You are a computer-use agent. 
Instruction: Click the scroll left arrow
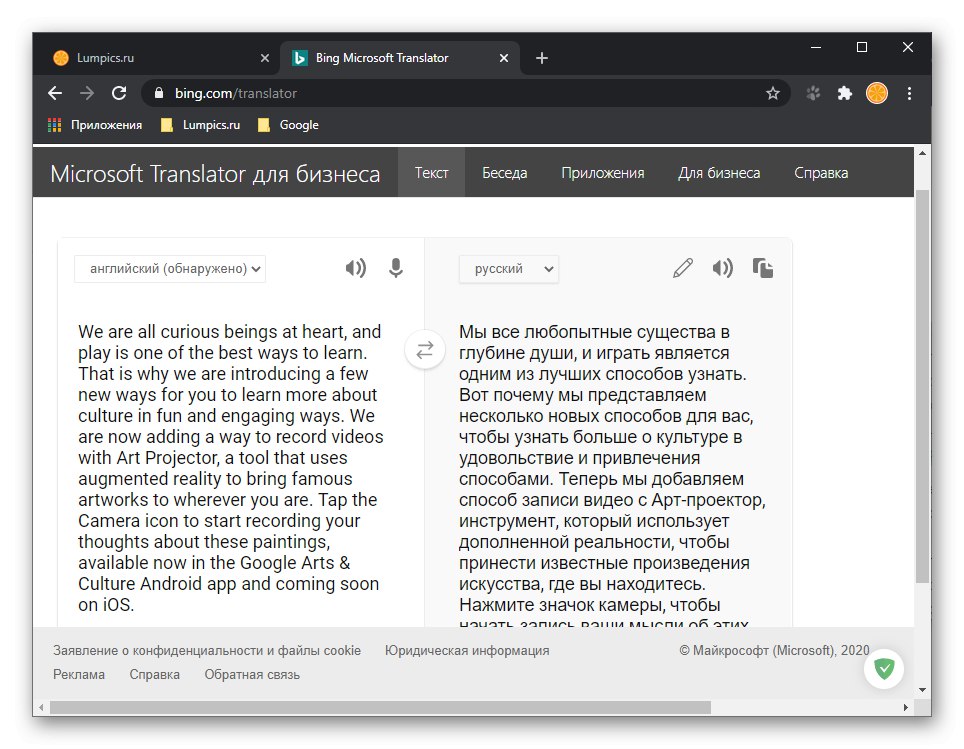(41, 708)
